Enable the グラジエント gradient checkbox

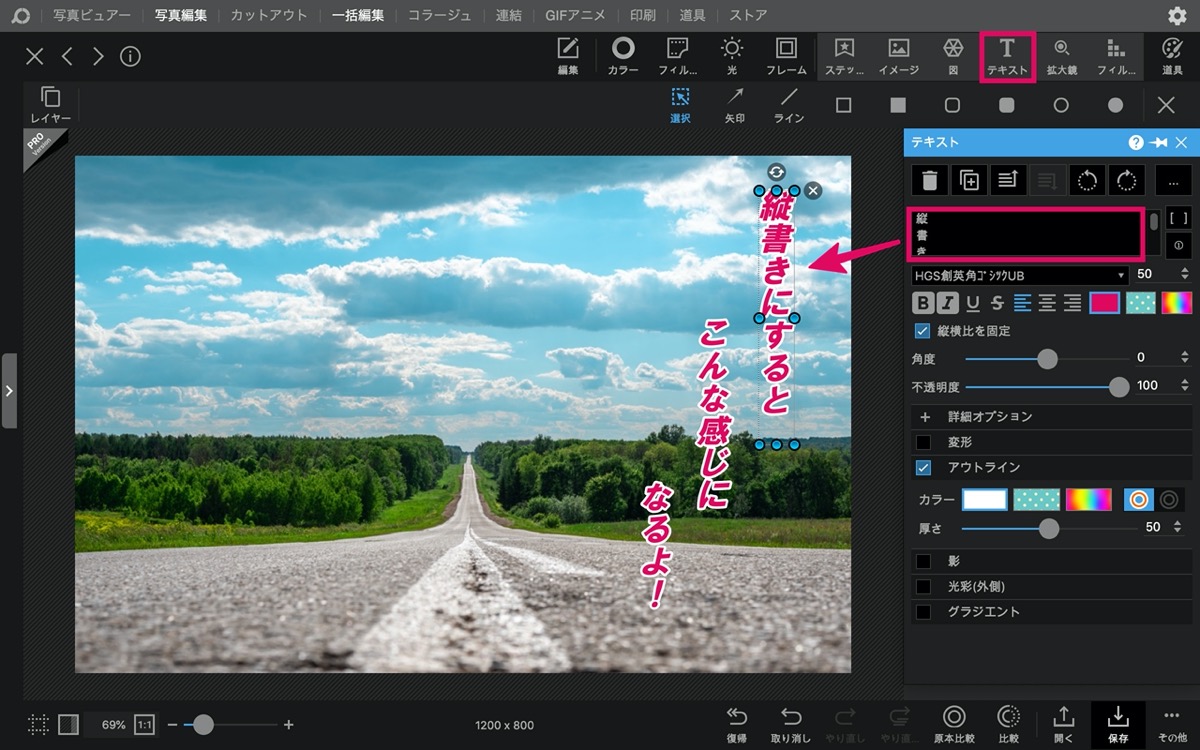[x=923, y=611]
